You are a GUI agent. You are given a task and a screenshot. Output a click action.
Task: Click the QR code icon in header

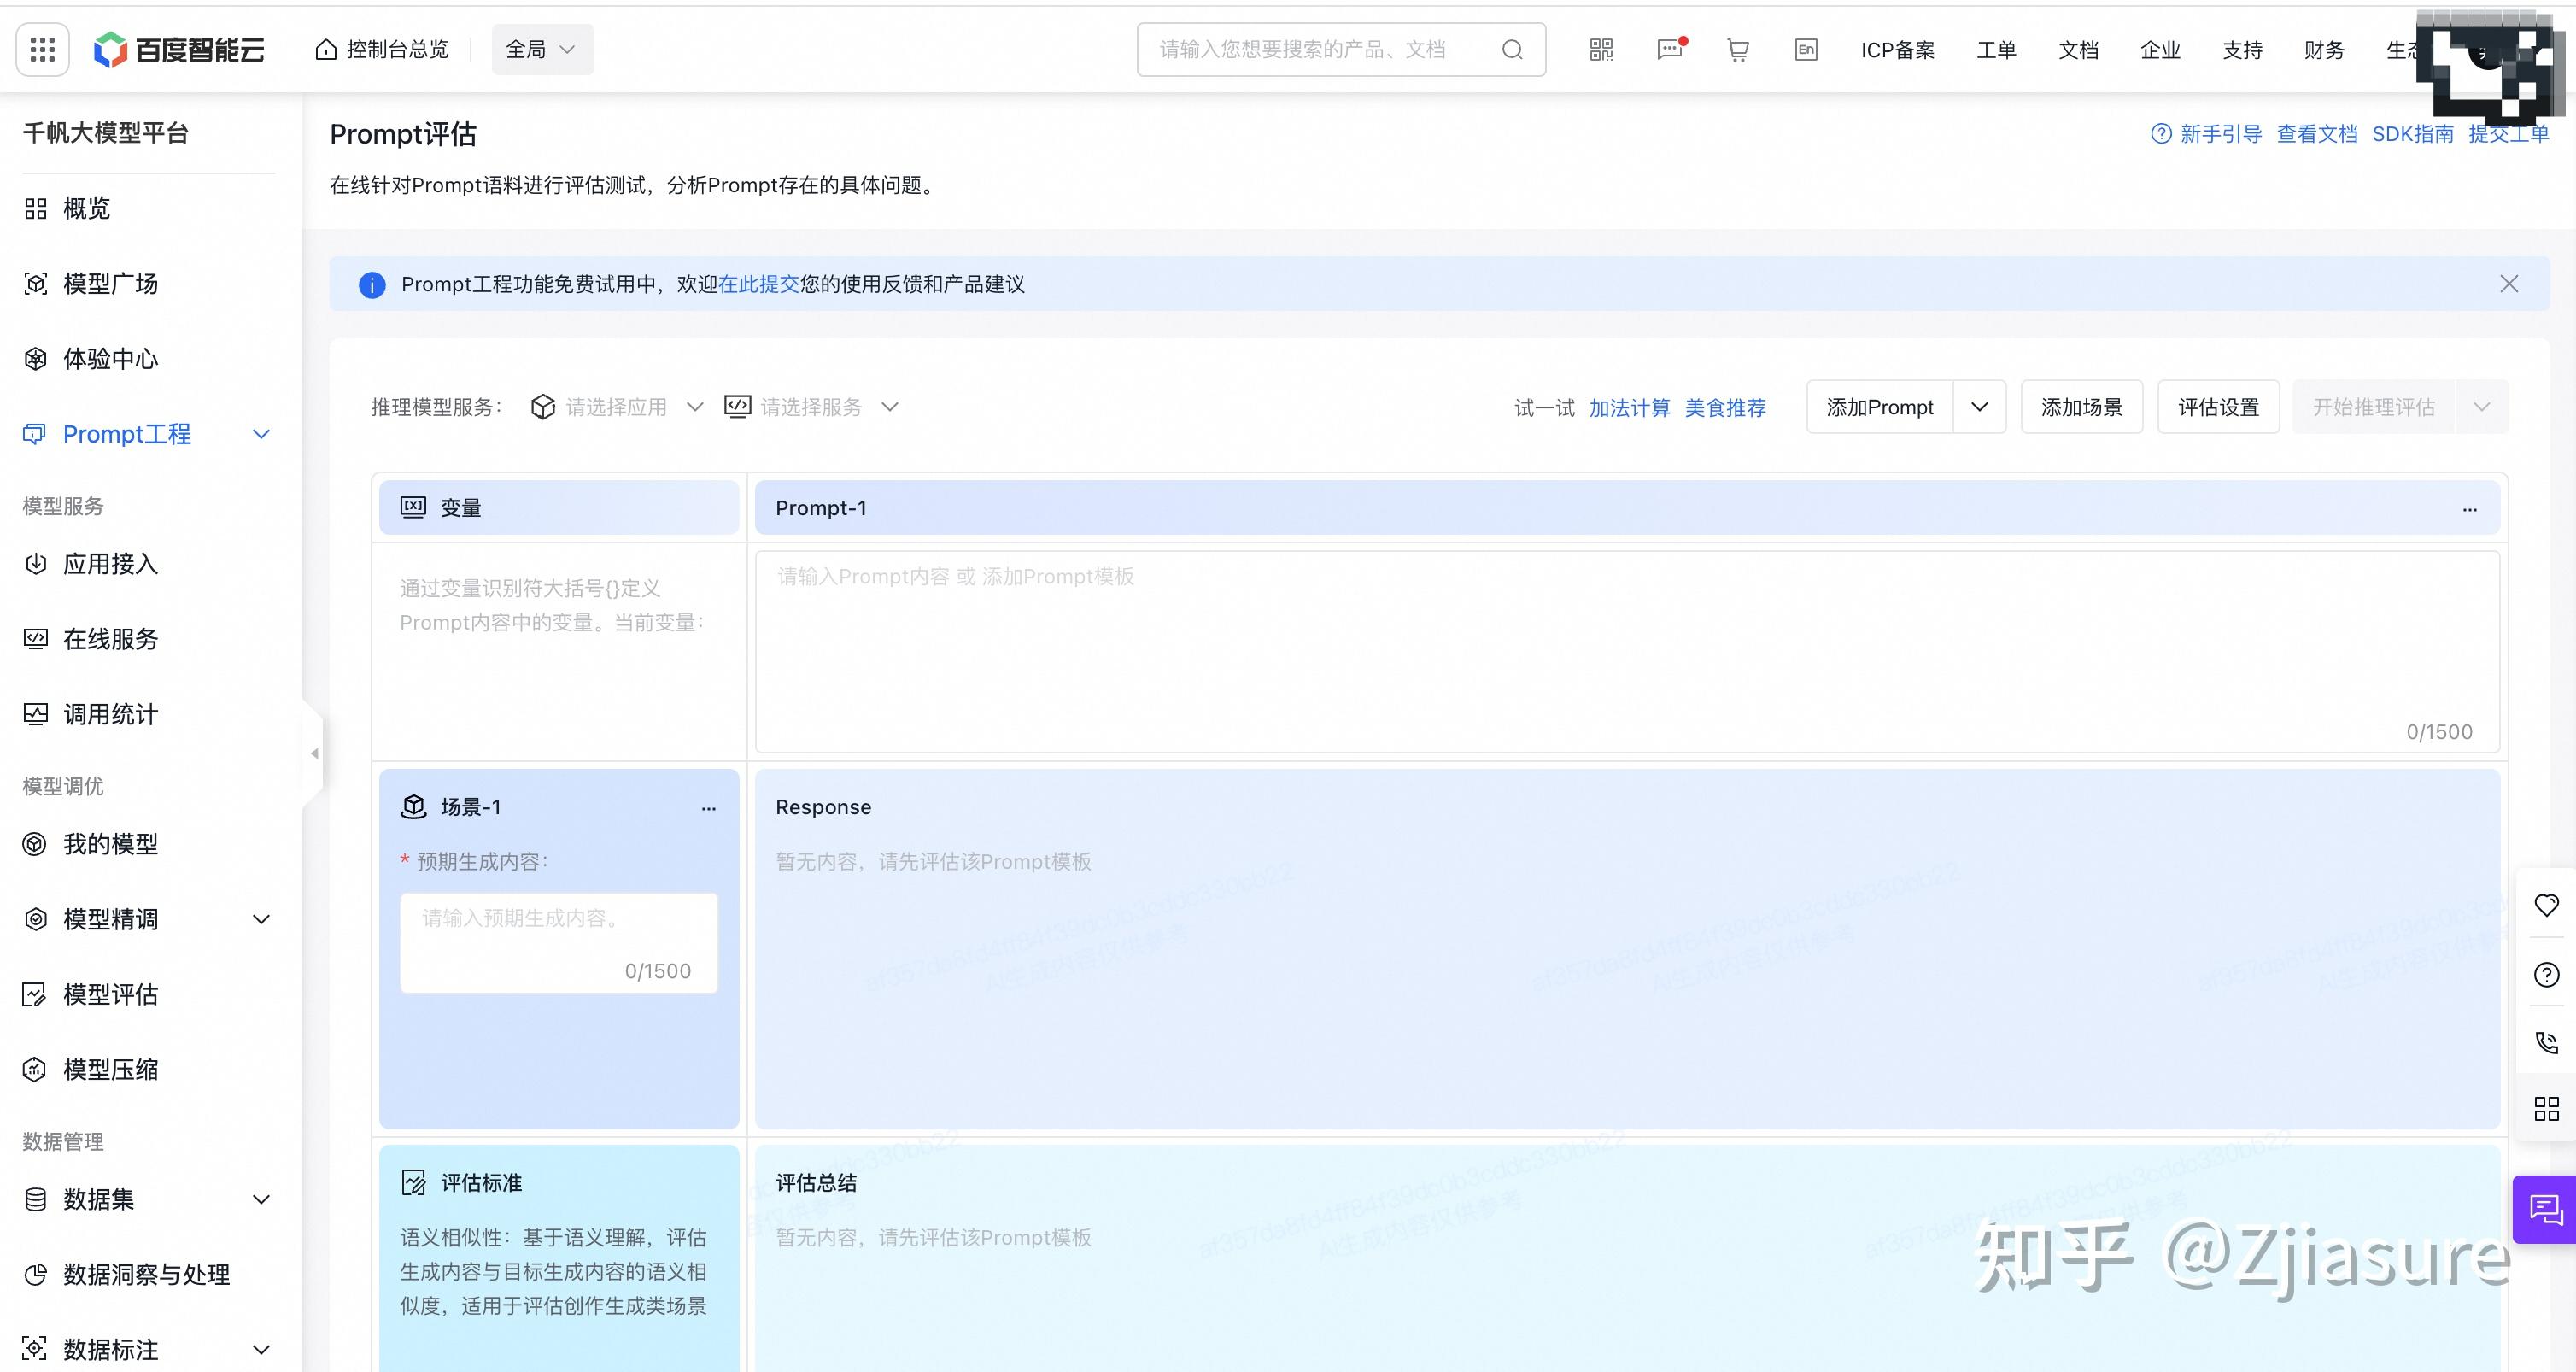1601,49
